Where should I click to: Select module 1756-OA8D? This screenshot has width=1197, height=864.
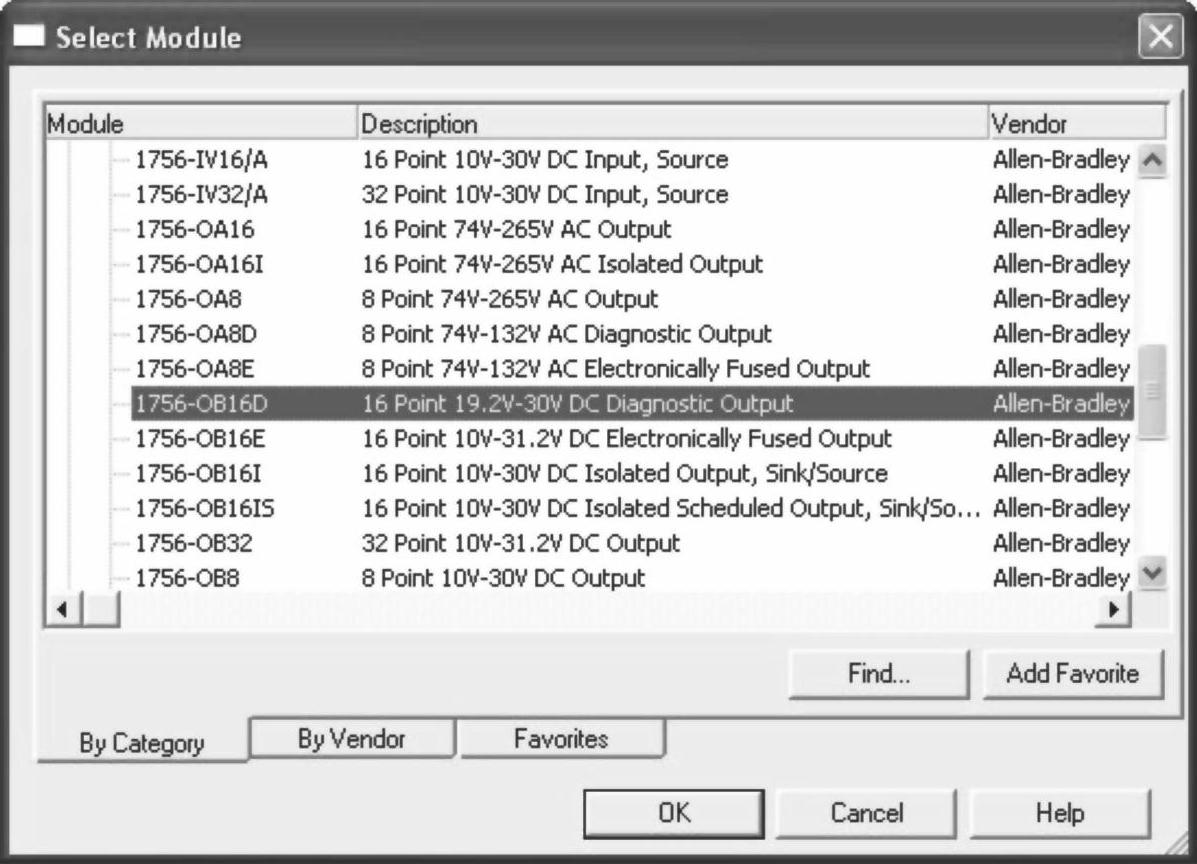click(x=196, y=334)
